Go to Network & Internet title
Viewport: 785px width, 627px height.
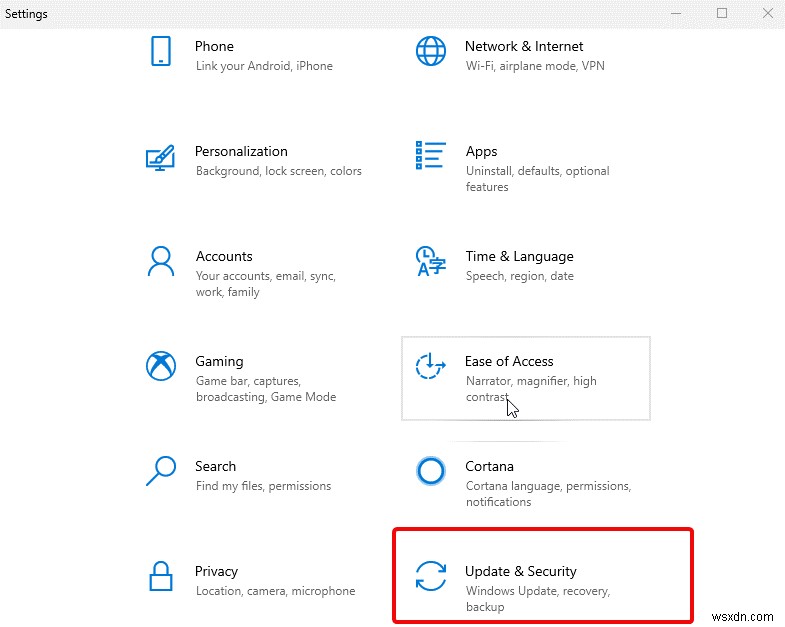pos(524,46)
